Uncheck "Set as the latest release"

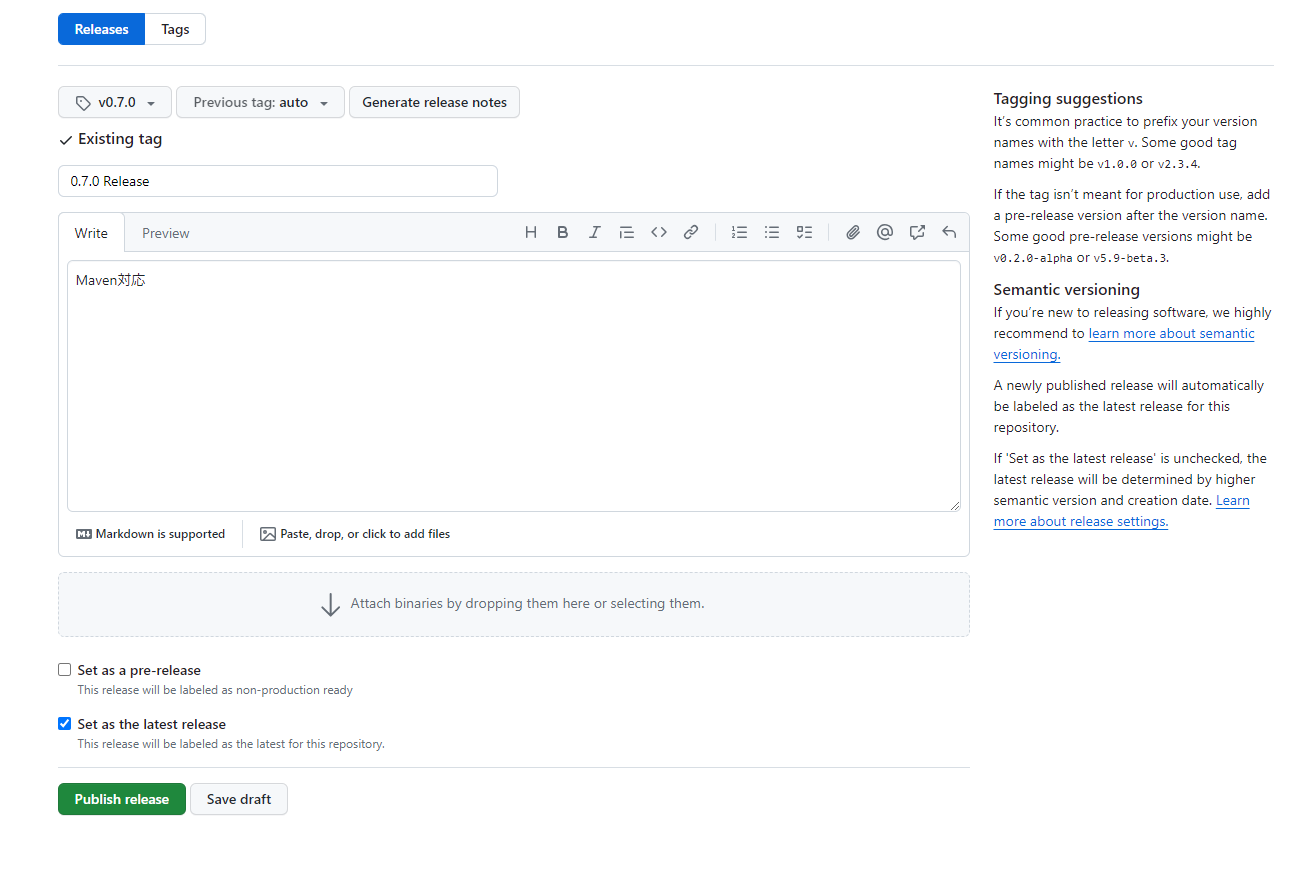(64, 723)
